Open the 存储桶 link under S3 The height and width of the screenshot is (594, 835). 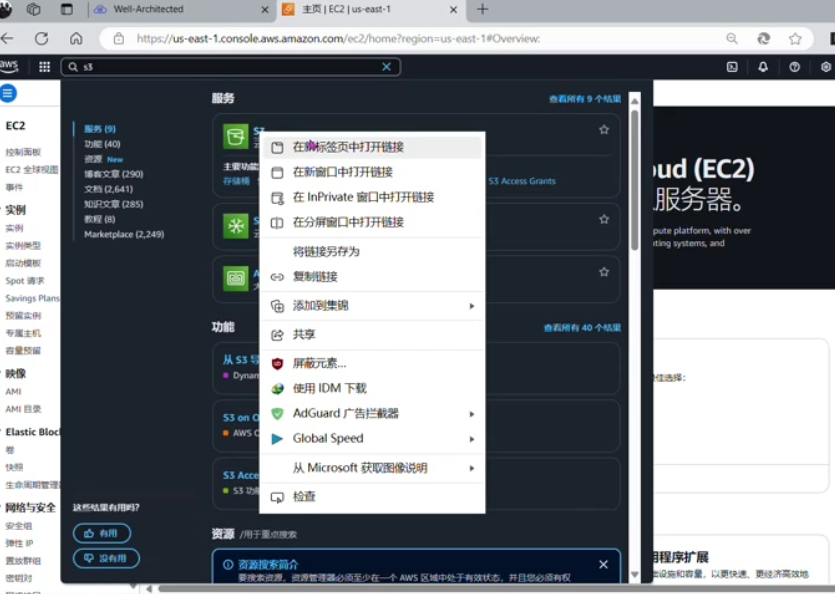coord(236,181)
